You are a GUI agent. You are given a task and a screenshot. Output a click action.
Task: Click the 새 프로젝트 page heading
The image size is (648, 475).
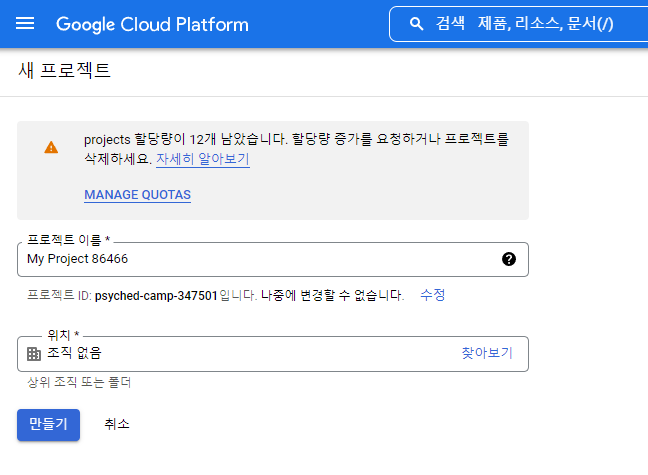click(x=64, y=70)
